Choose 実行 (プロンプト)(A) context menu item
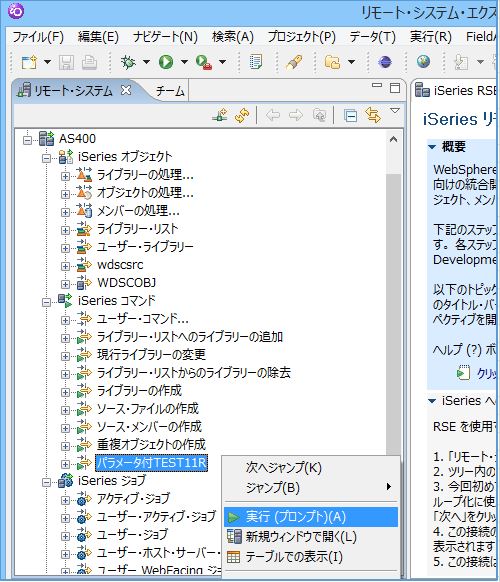 (311, 517)
